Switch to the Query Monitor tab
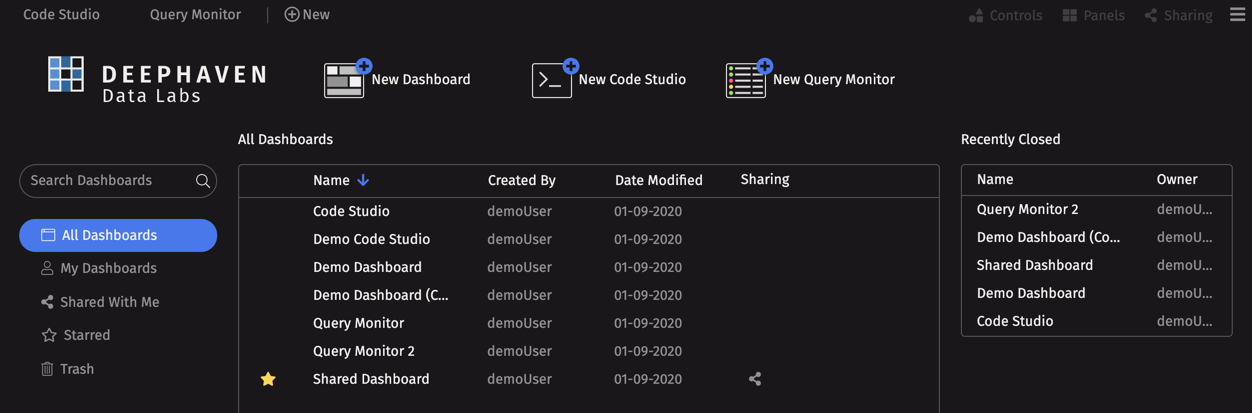 tap(195, 14)
